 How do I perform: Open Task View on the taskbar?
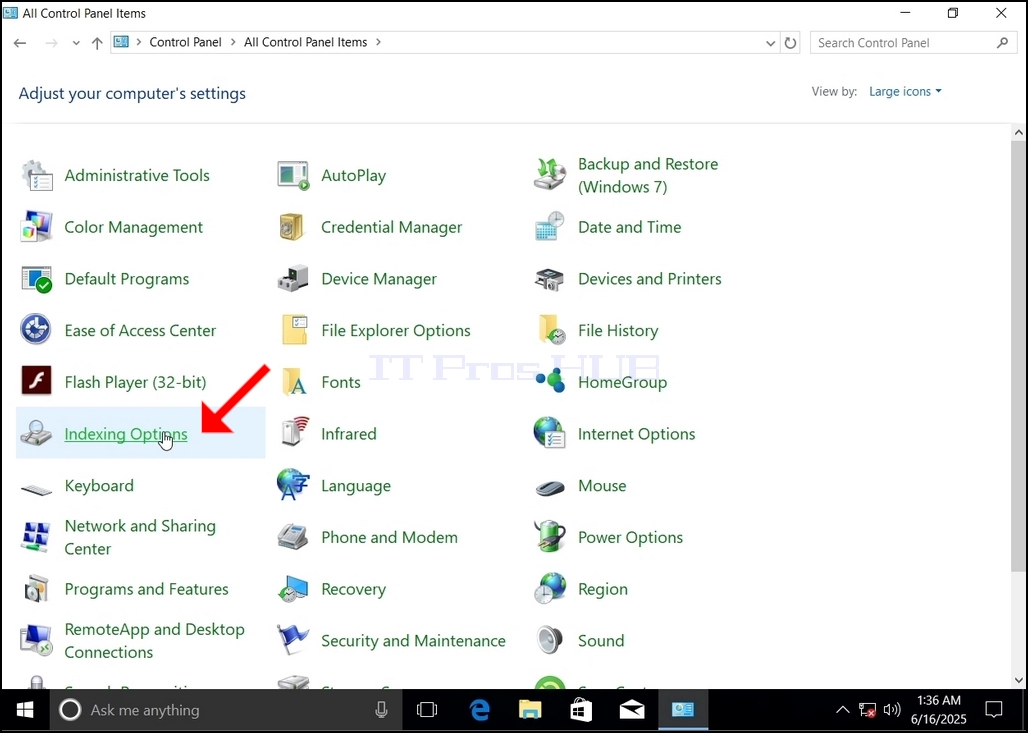pyautogui.click(x=427, y=710)
